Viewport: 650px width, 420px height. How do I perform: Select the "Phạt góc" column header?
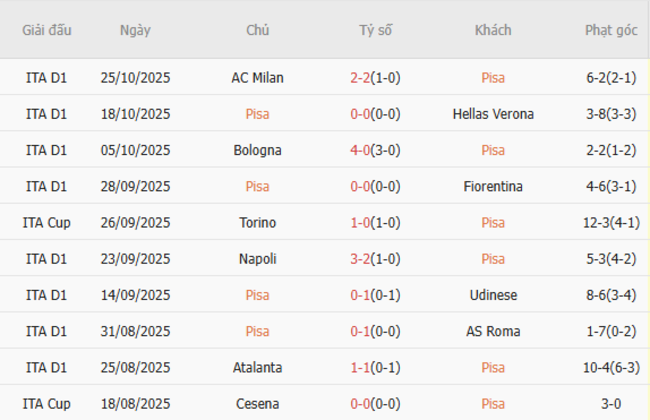click(611, 30)
